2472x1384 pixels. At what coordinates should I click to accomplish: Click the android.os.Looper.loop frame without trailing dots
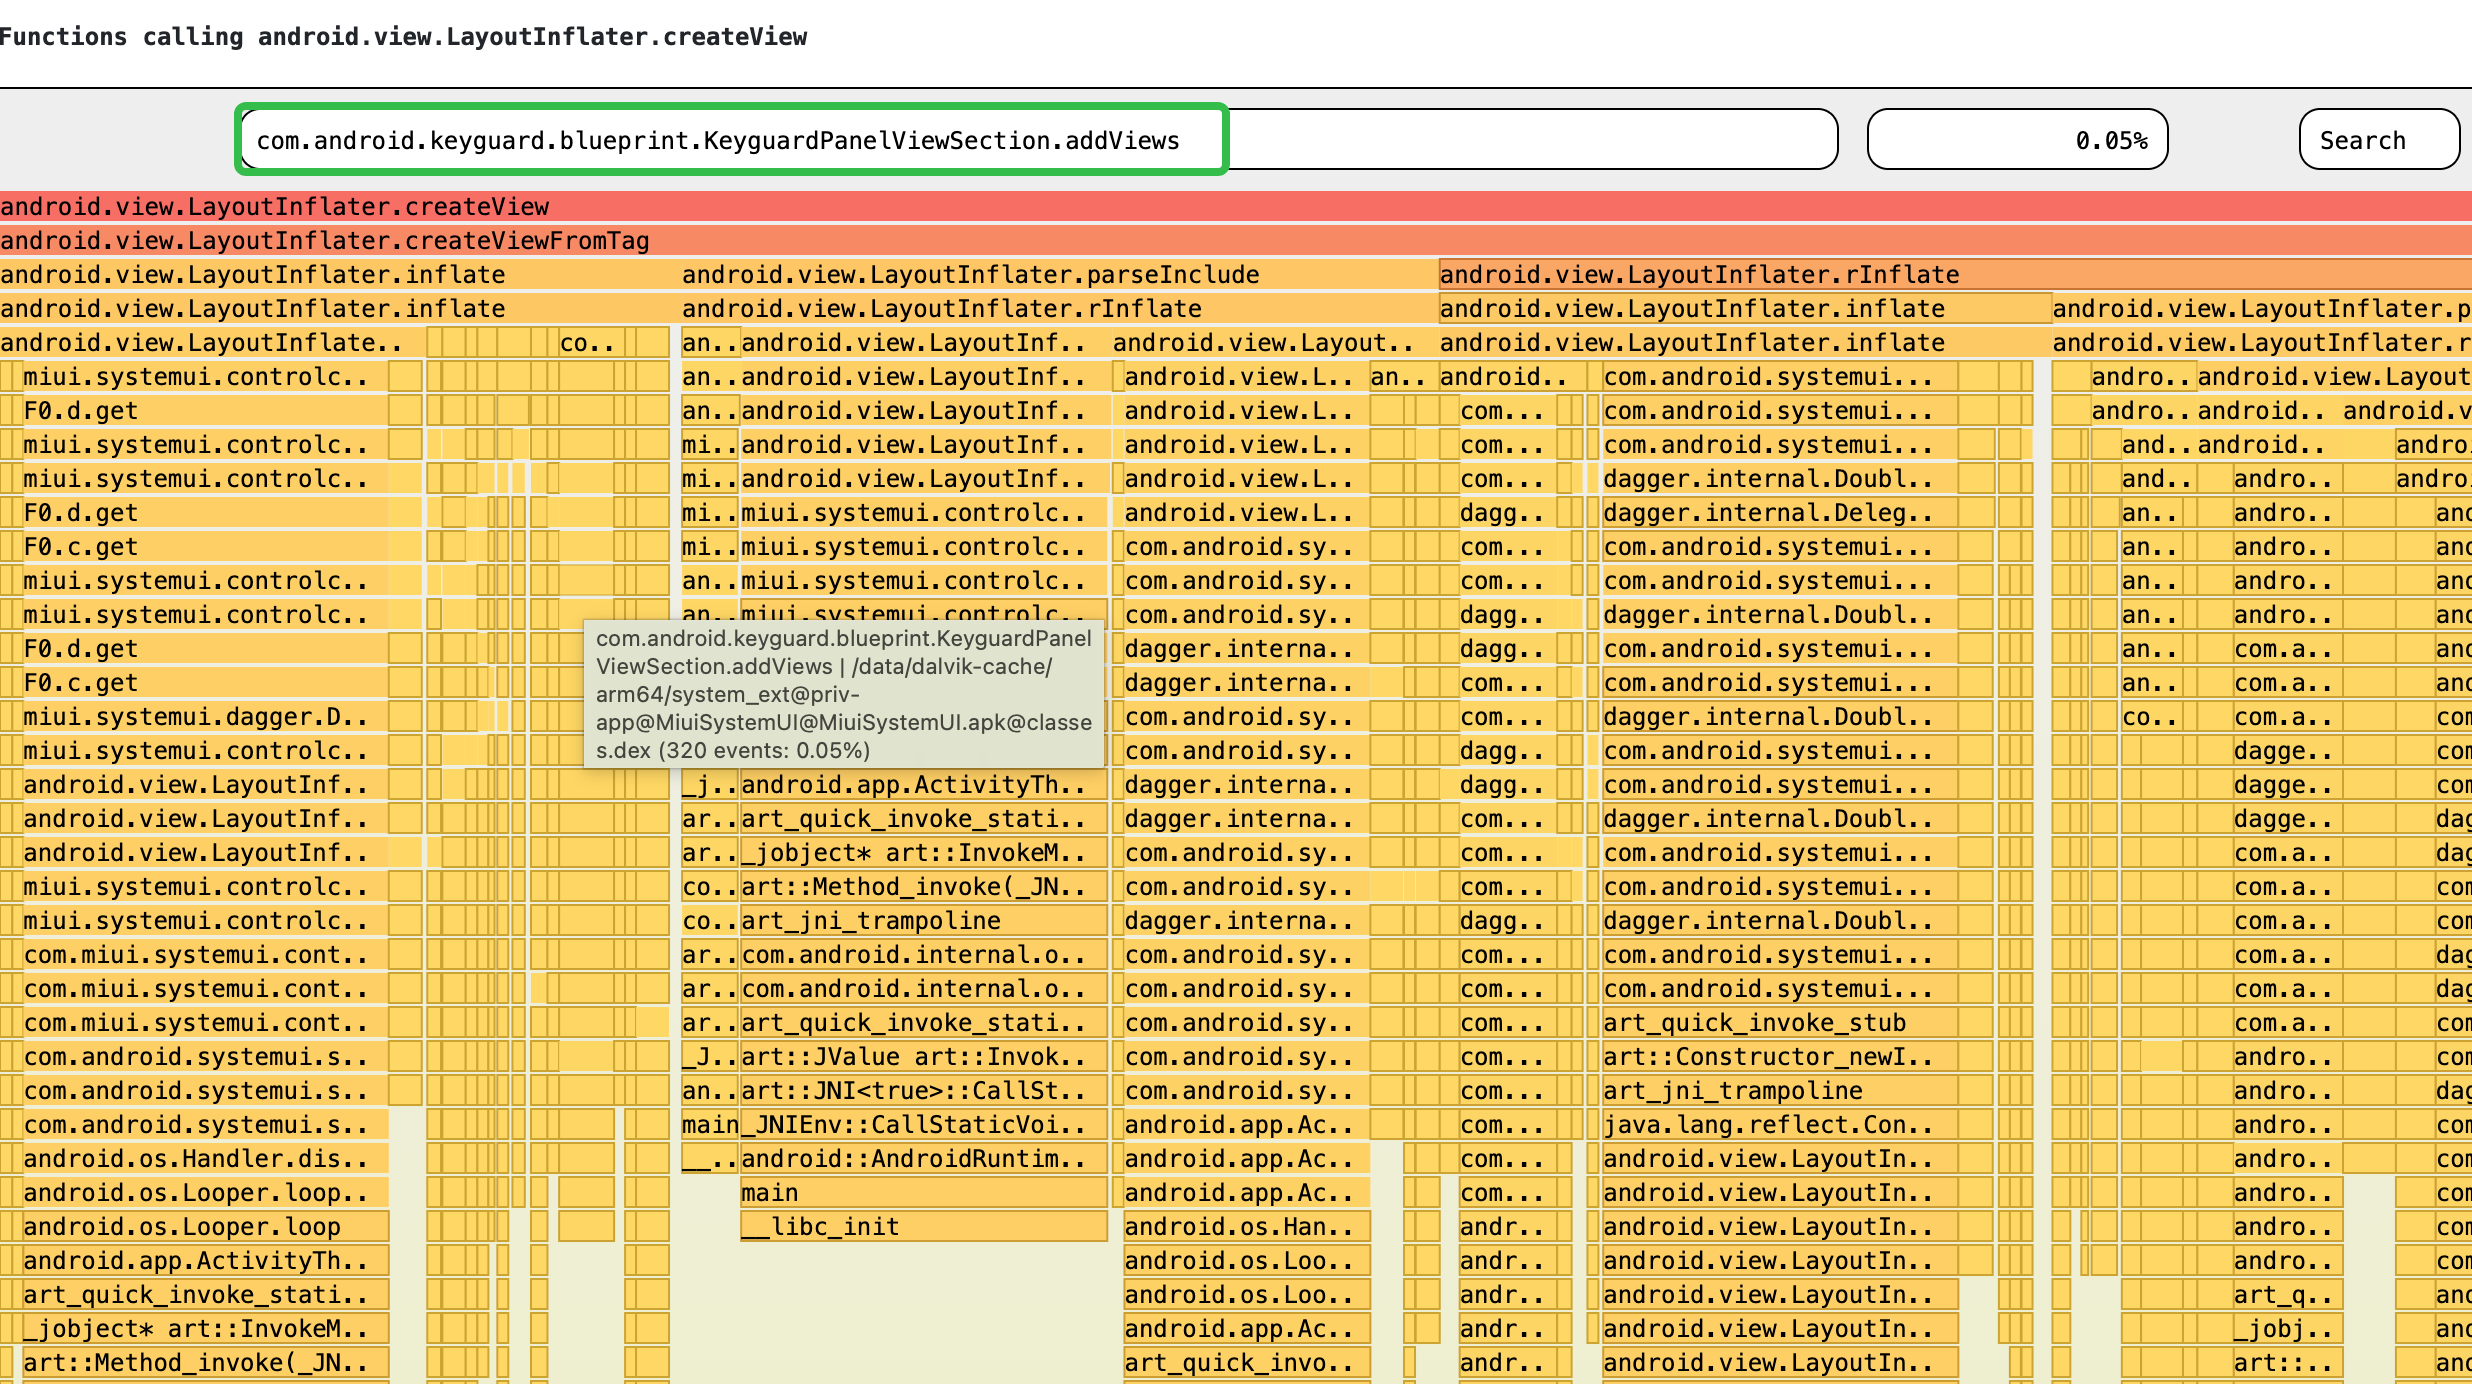[x=204, y=1227]
